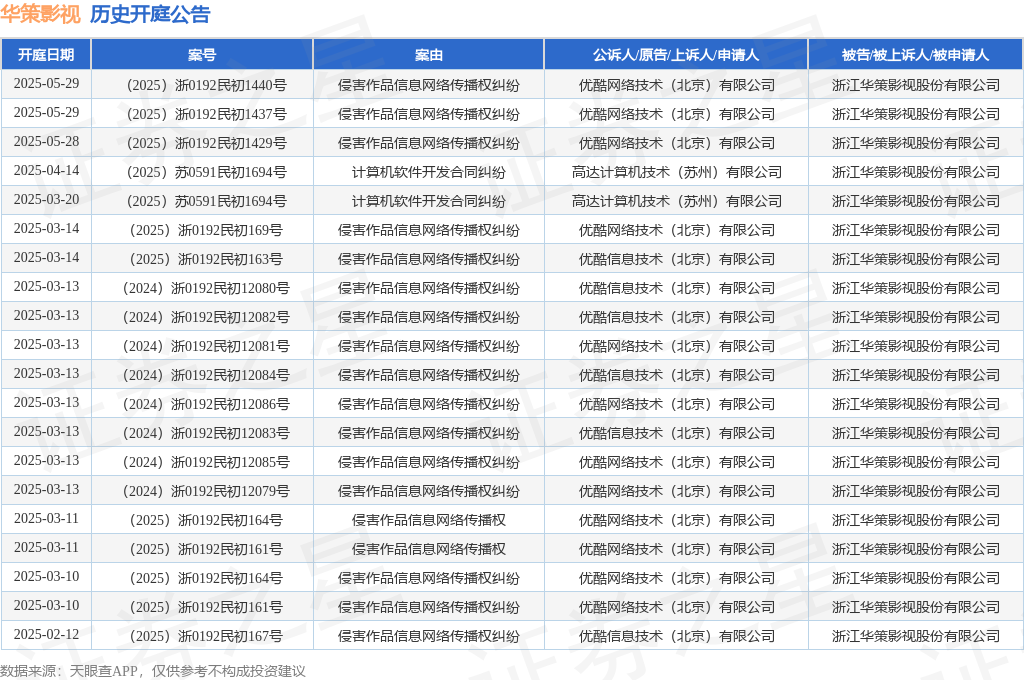The width and height of the screenshot is (1024, 680).
Task: Click the date 2025-03-20
Action: point(46,199)
